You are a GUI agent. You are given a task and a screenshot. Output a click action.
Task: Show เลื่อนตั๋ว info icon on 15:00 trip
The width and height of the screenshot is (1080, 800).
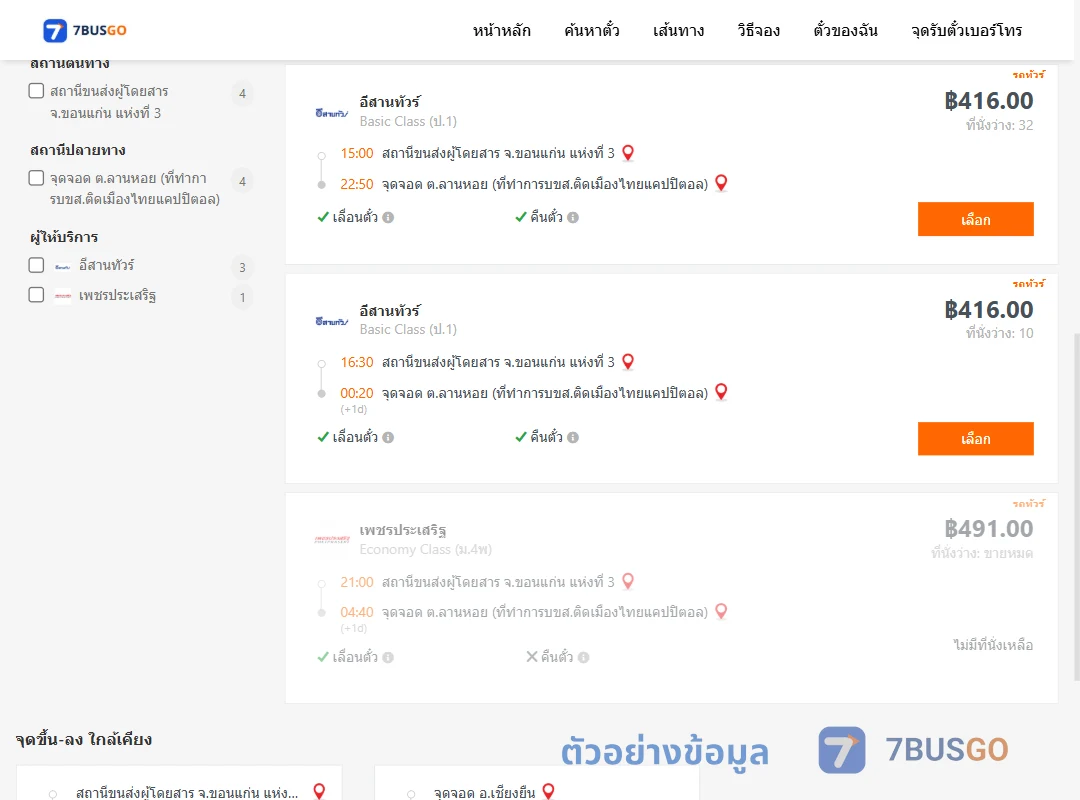pos(388,218)
